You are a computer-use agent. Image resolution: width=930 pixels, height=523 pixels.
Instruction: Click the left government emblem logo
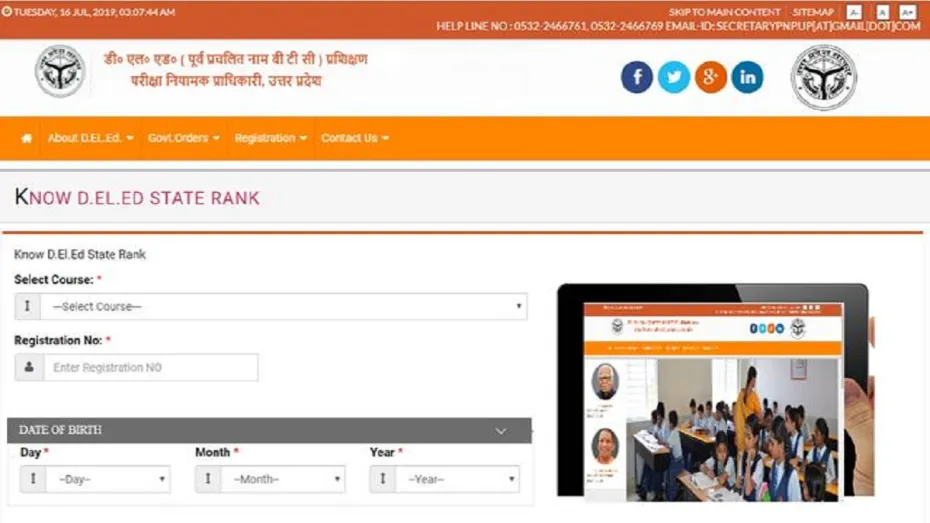point(60,71)
